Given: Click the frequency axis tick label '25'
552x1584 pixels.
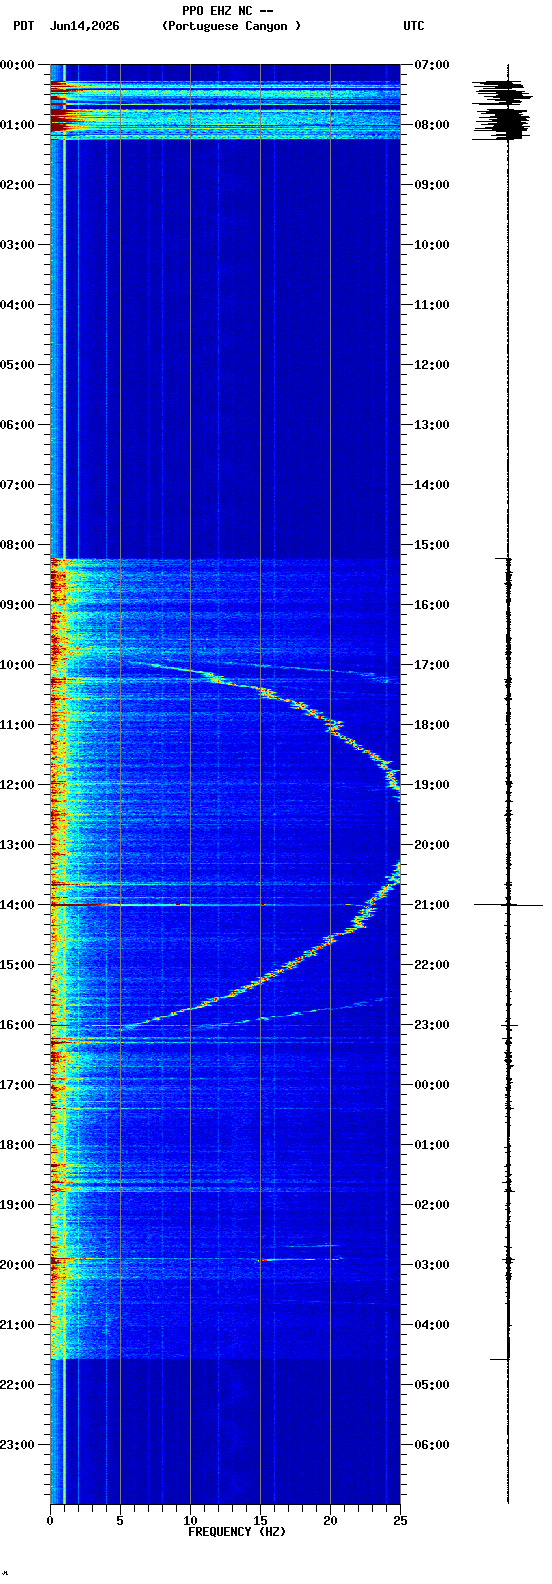Looking at the screenshot, I should coord(400,1521).
